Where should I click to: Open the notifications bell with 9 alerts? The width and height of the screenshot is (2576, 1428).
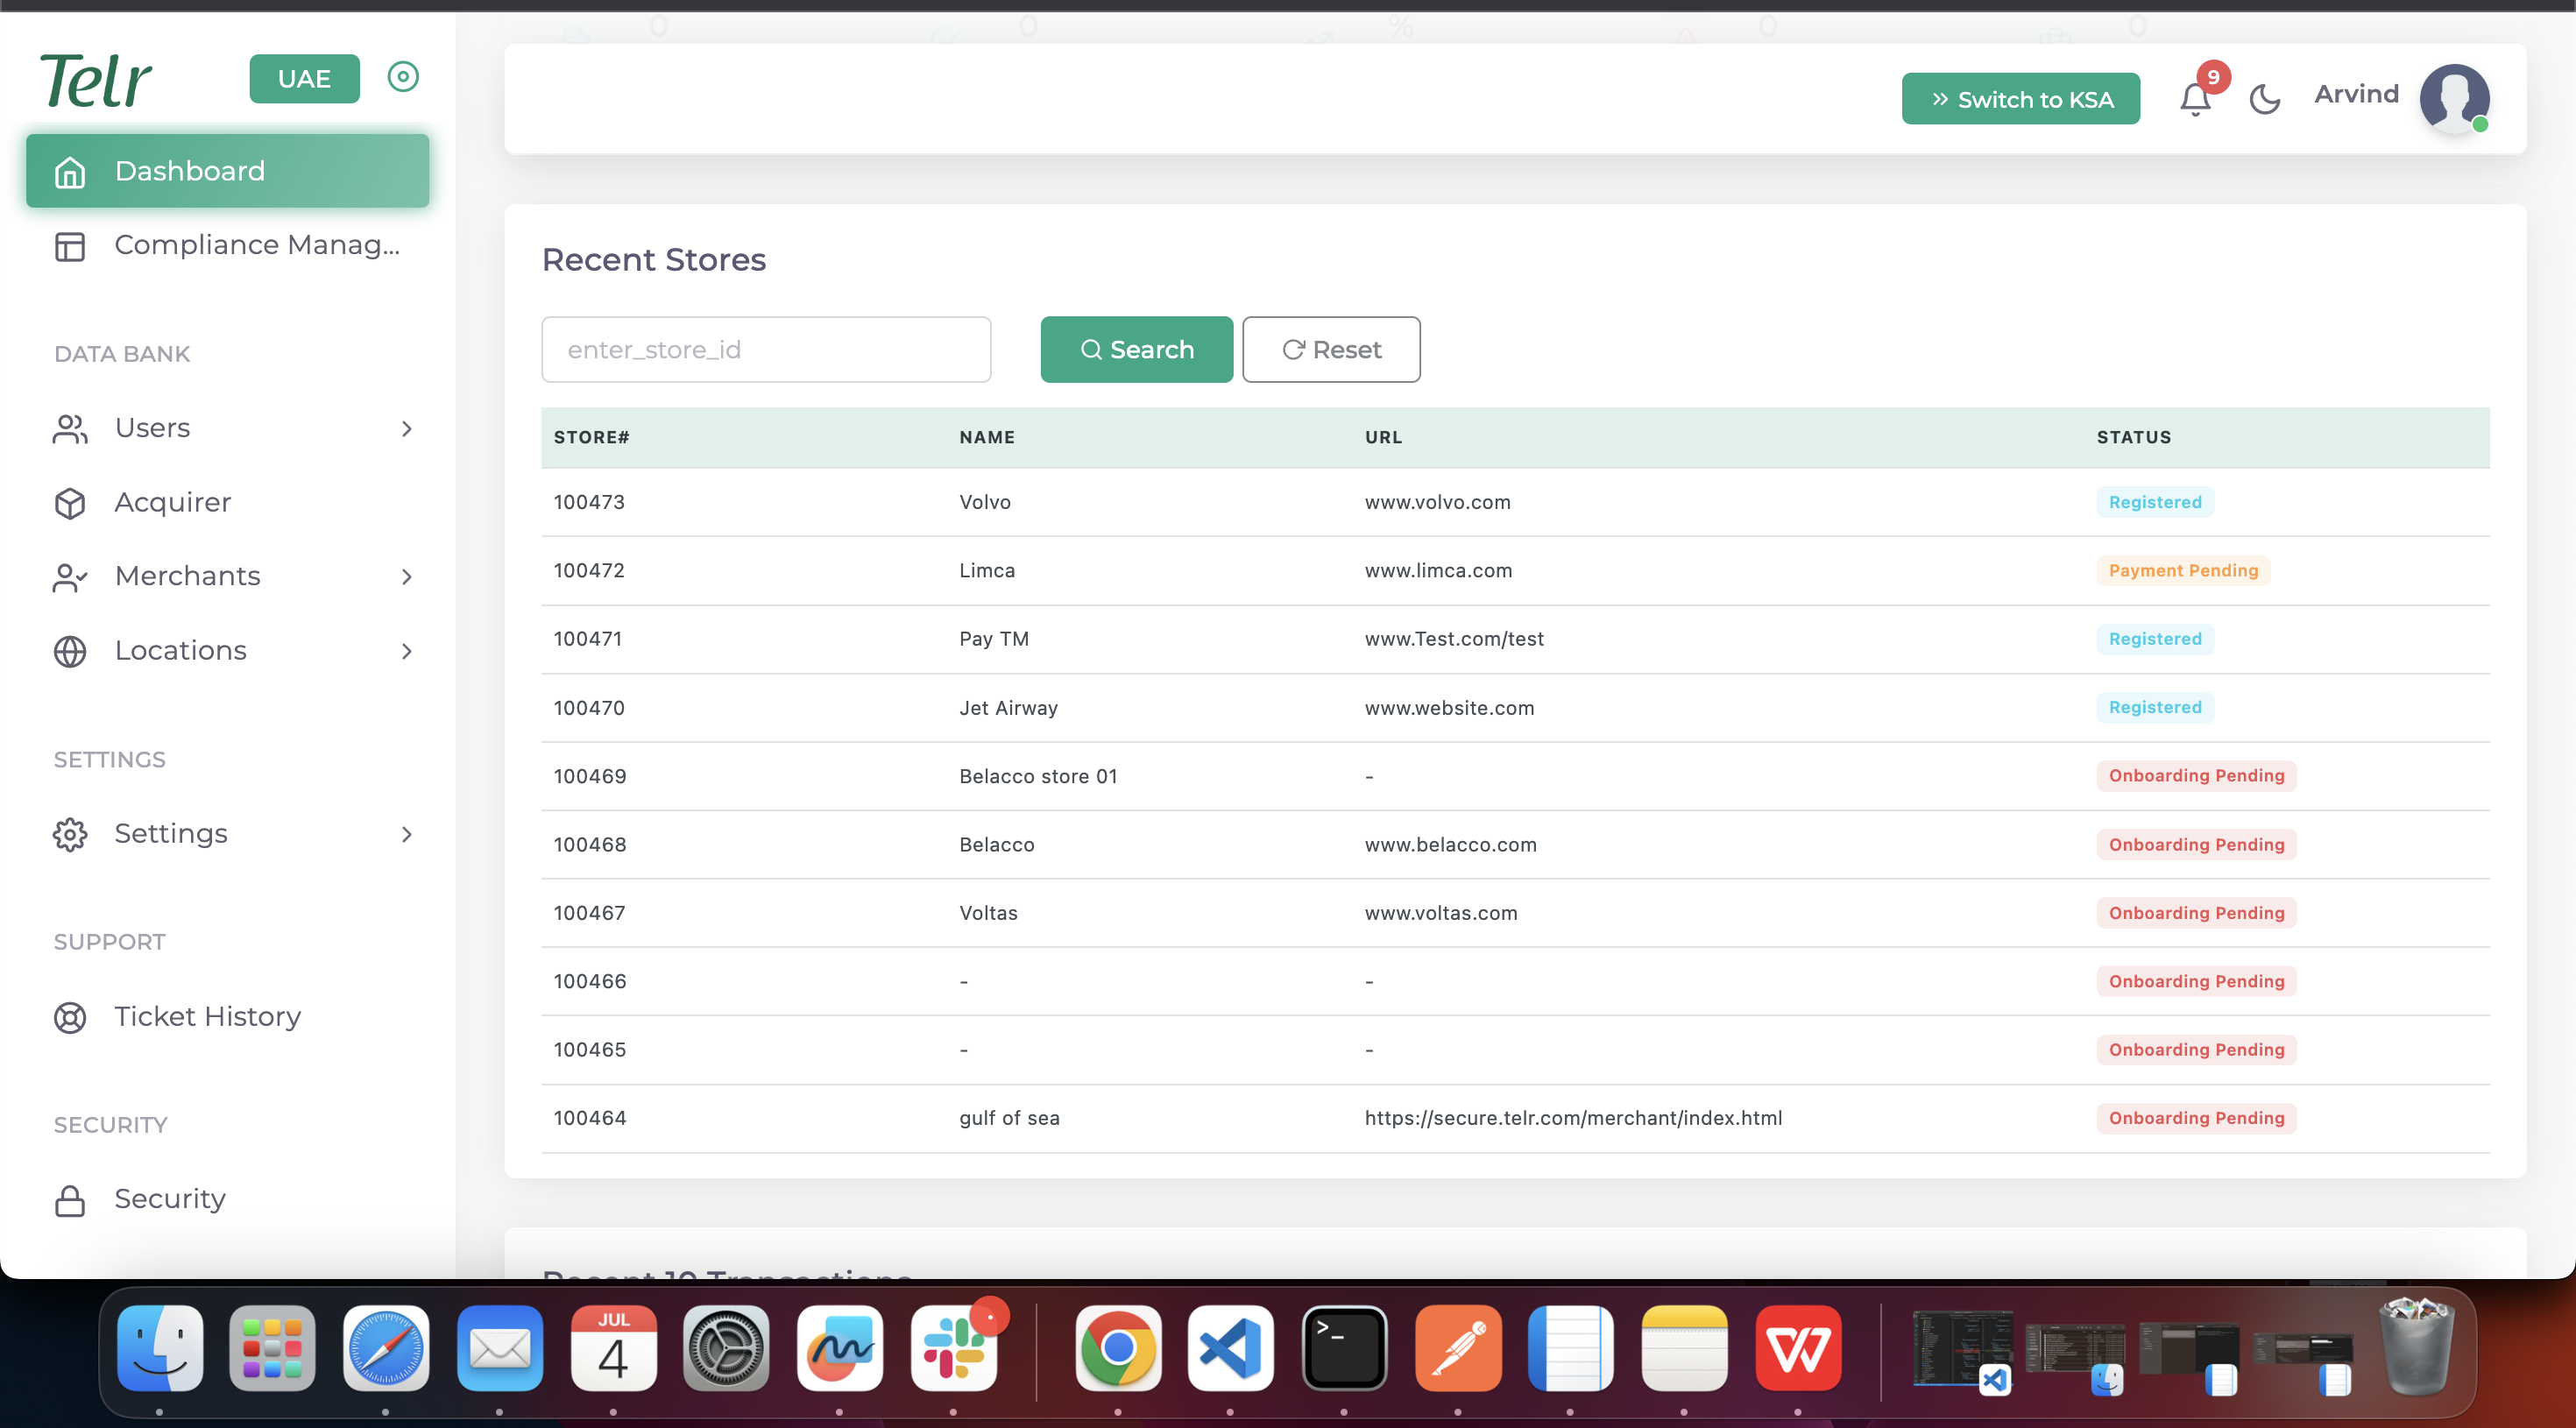2196,98
